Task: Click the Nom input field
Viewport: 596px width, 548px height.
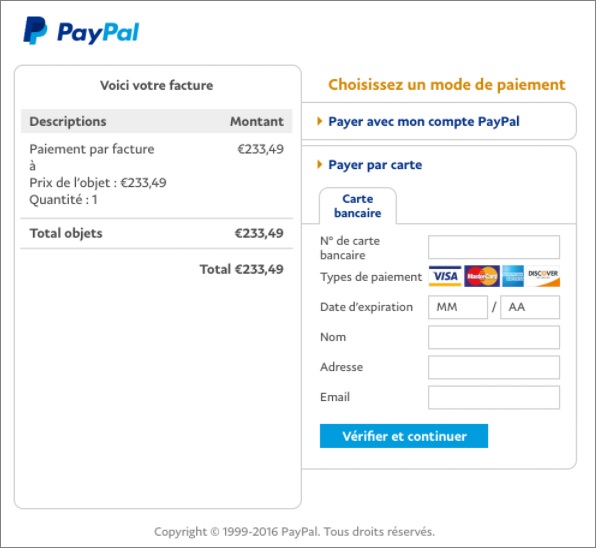Action: (x=494, y=337)
